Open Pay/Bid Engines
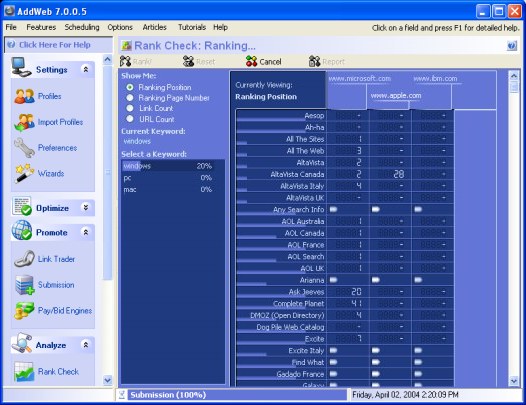Image resolution: width=526 pixels, height=405 pixels. click(53, 311)
